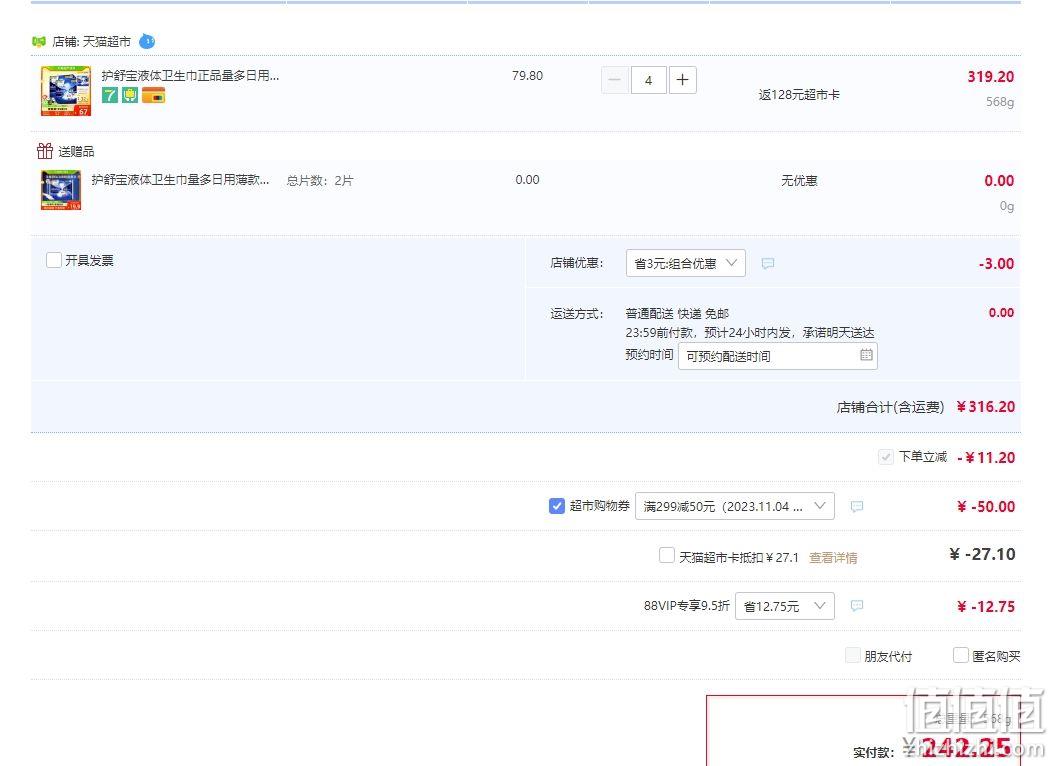Open the product title 护舒宝液体卫生巾正品量多日用
Viewport: 1054px width, 766px height.
pyautogui.click(x=190, y=75)
